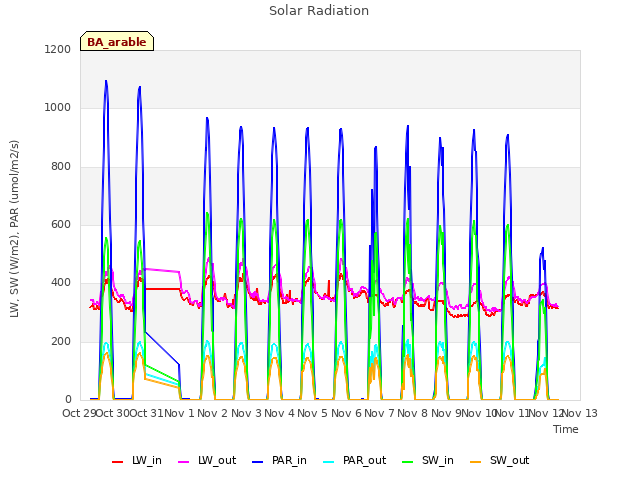Click the PAR_out legend label
The image size is (640, 480).
[364, 460]
